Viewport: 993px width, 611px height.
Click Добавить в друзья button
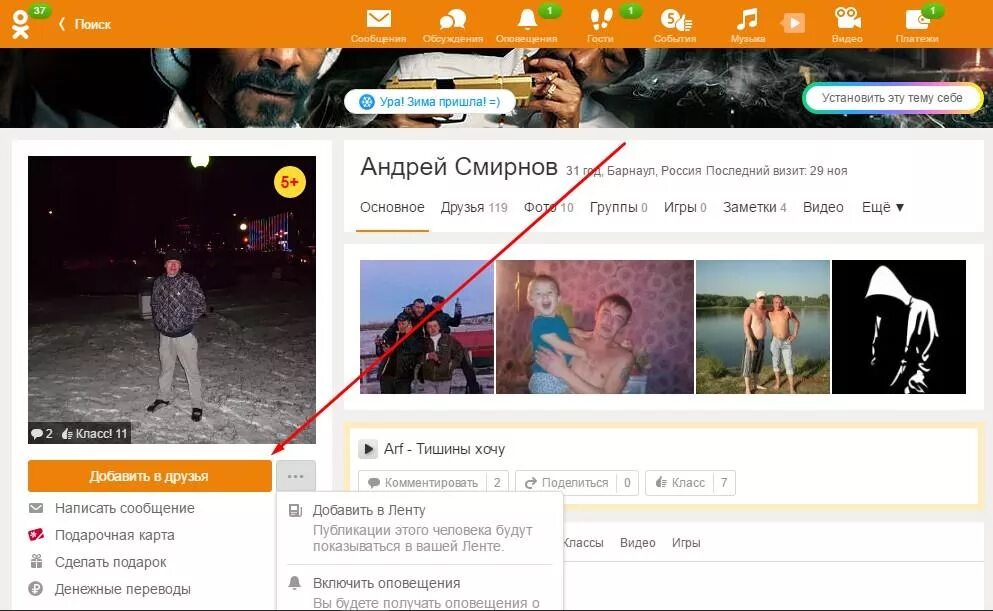point(149,476)
